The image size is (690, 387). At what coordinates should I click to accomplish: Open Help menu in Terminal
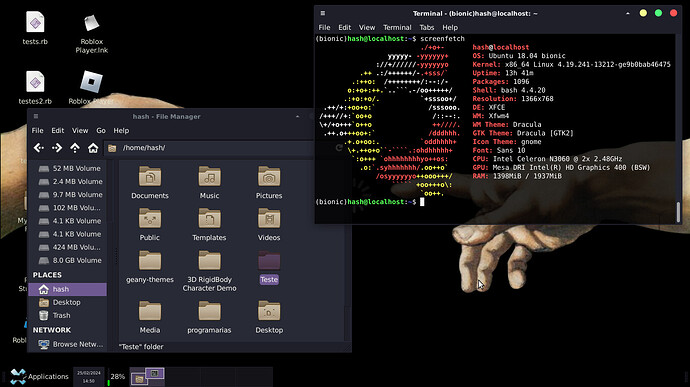click(x=450, y=27)
